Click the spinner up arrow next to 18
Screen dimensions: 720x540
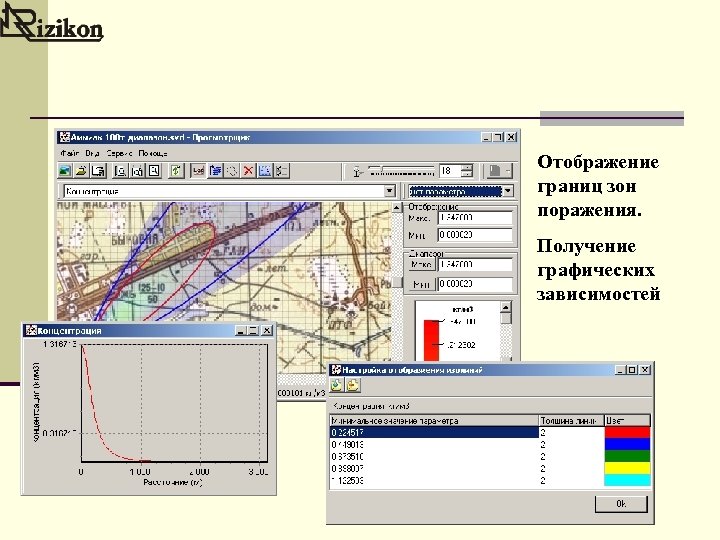tap(467, 168)
